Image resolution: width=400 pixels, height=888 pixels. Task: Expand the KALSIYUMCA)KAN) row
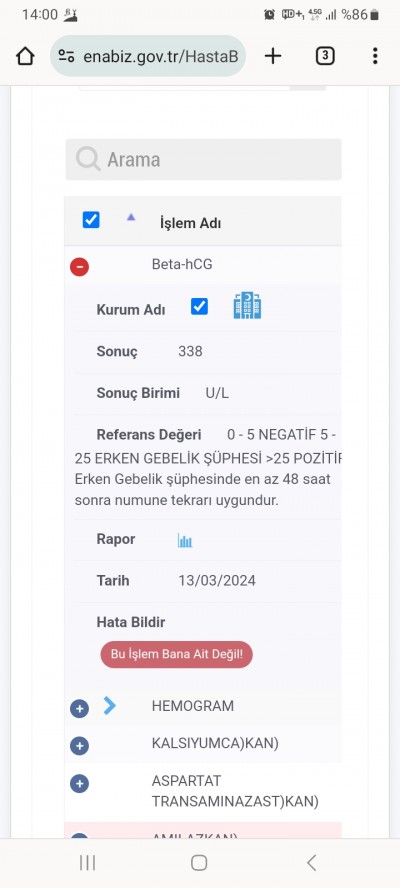79,746
